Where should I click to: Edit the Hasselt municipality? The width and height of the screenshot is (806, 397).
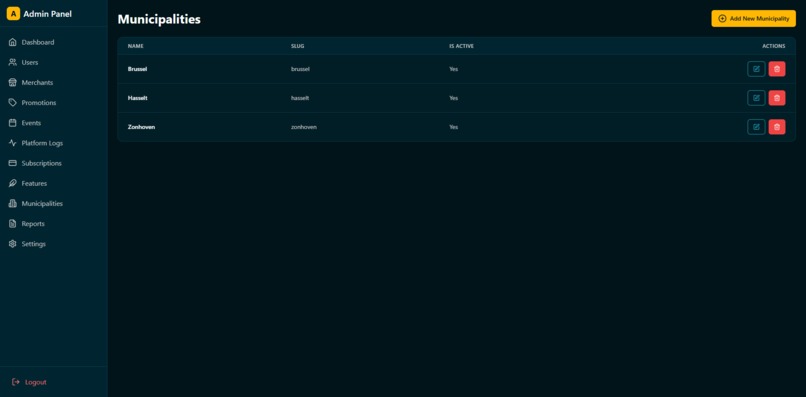756,98
